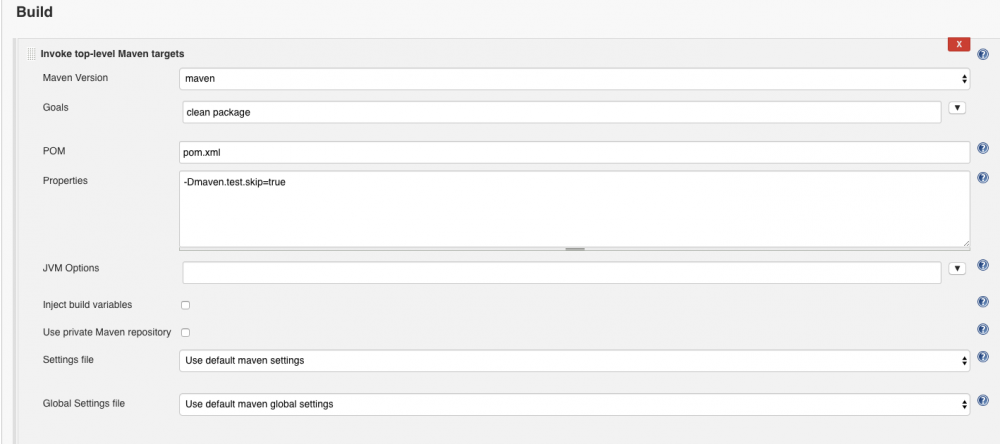Viewport: 1000px width, 444px height.
Task: Click help icon for Invoke top-level Maven targets
Action: (983, 54)
